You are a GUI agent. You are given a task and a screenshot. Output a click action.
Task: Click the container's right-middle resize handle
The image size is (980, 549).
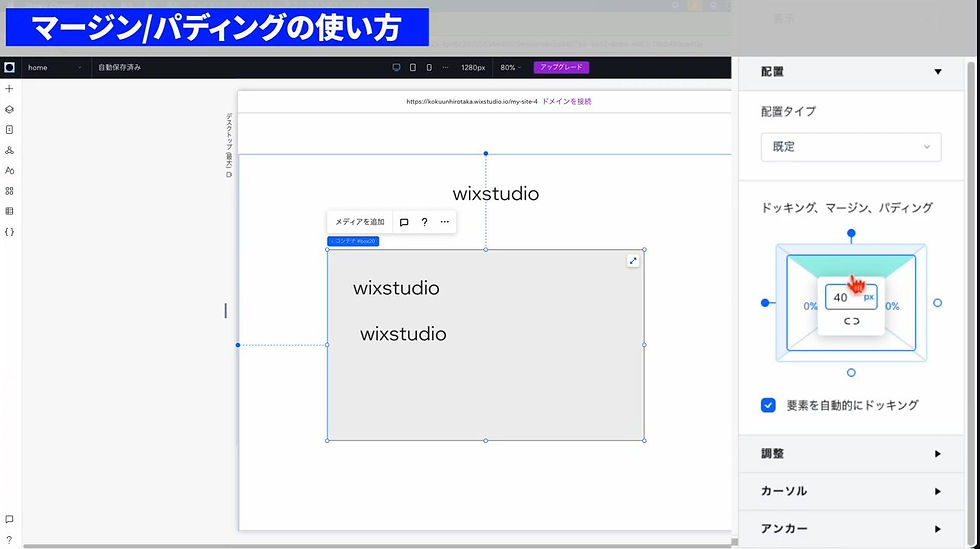(644, 345)
